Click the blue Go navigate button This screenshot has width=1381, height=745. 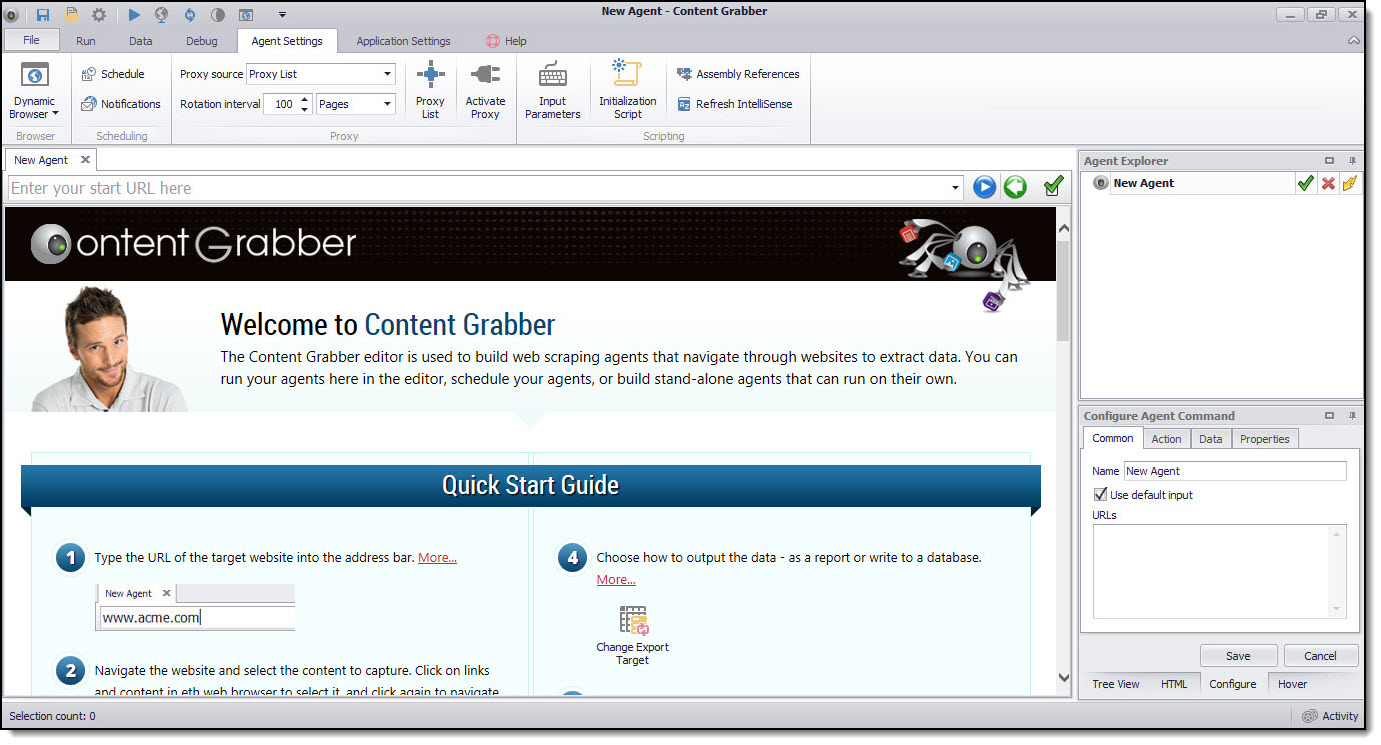coord(985,187)
